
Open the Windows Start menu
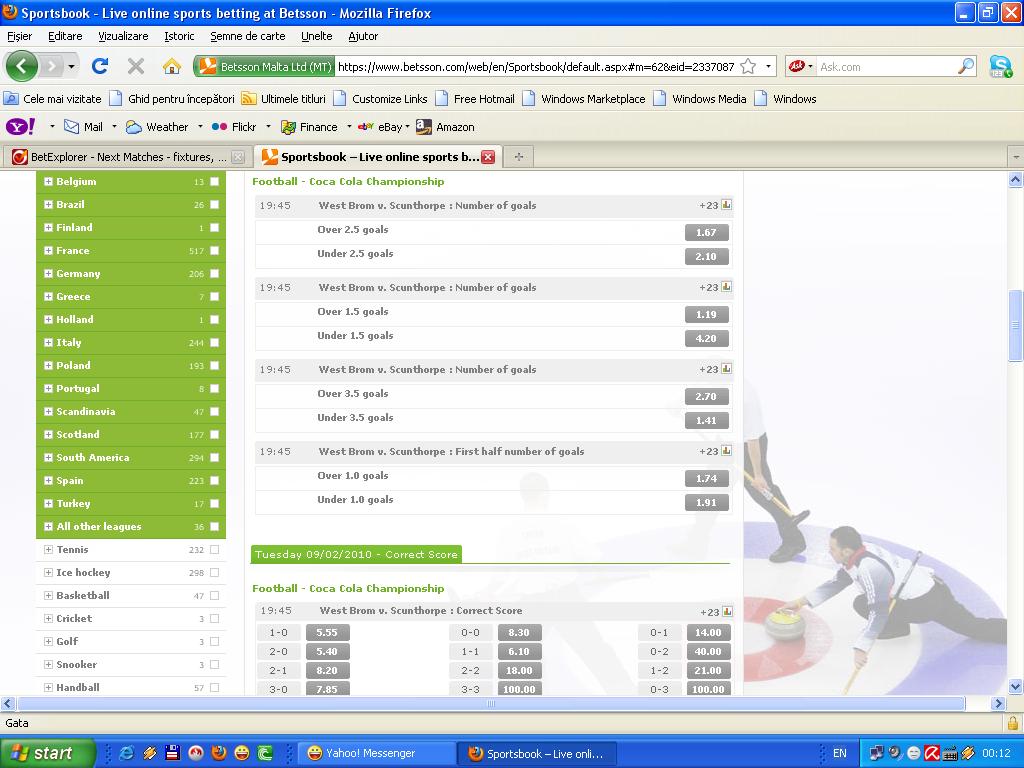pos(47,753)
